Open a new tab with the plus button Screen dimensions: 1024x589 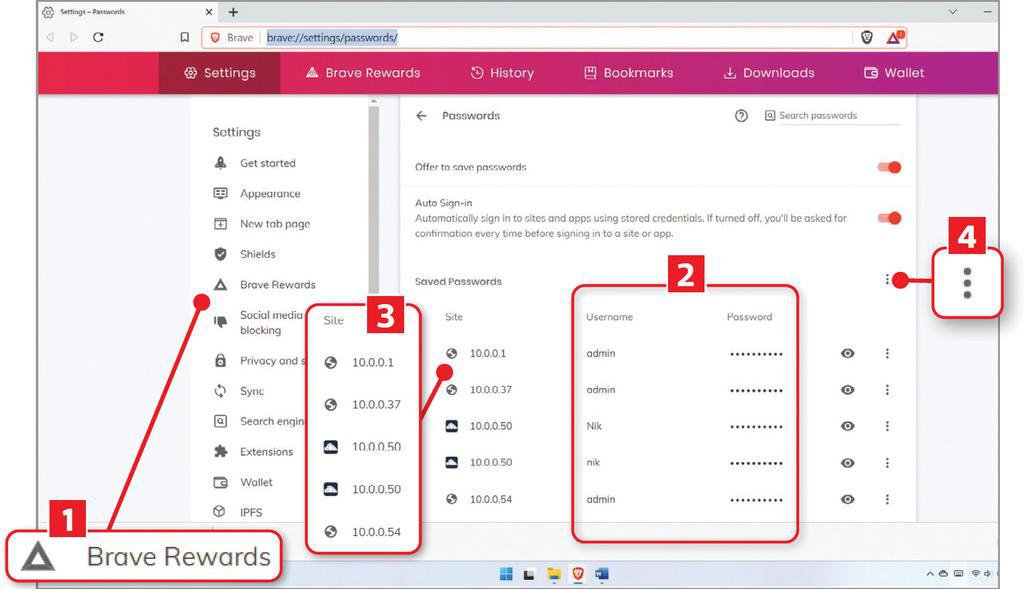click(233, 12)
